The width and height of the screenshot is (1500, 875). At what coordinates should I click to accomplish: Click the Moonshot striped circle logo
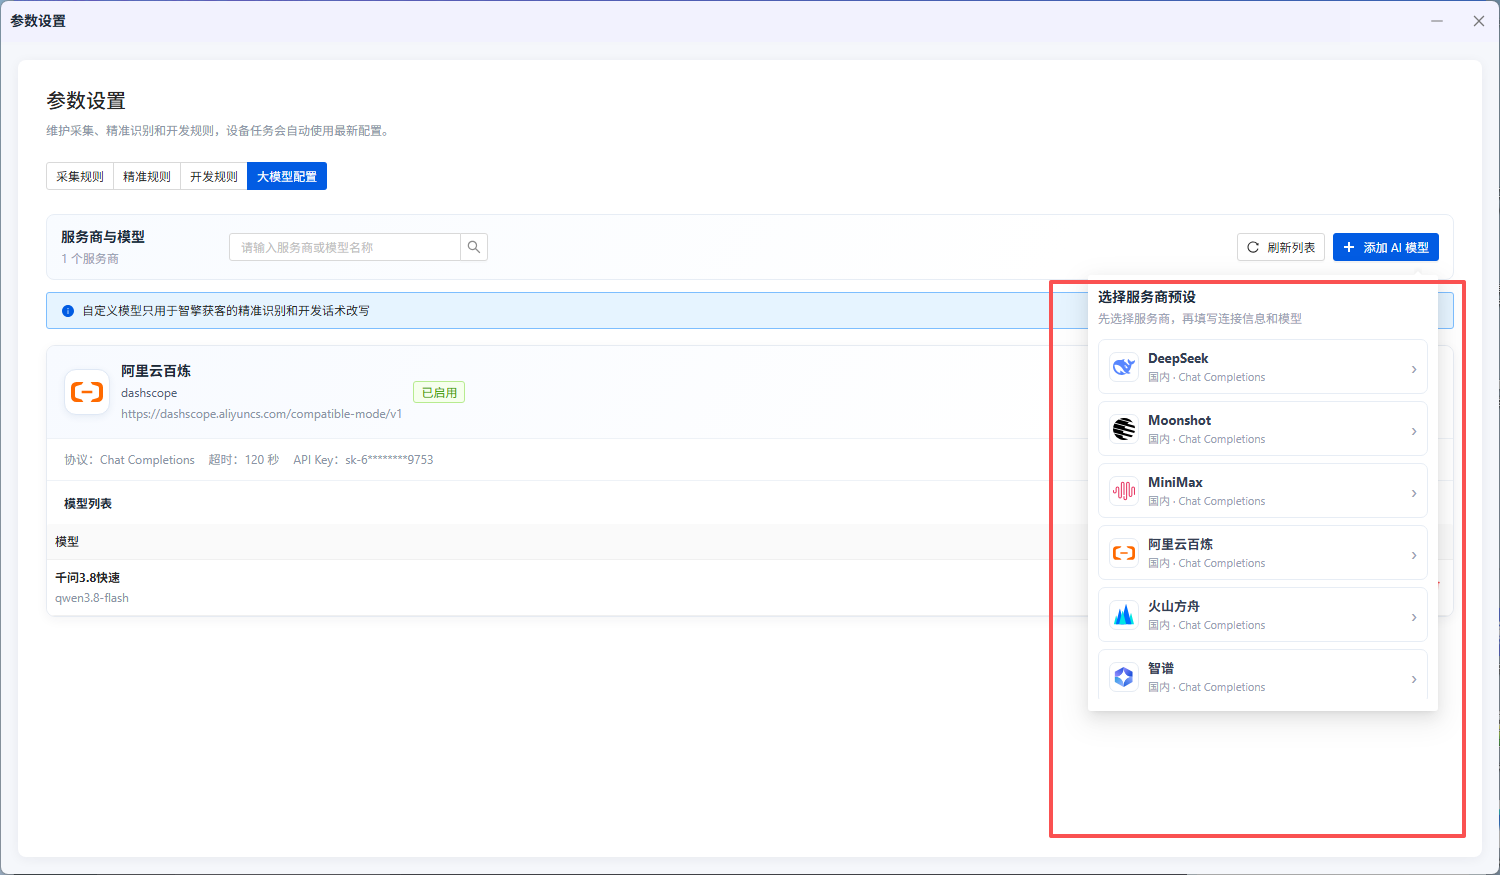(1124, 429)
